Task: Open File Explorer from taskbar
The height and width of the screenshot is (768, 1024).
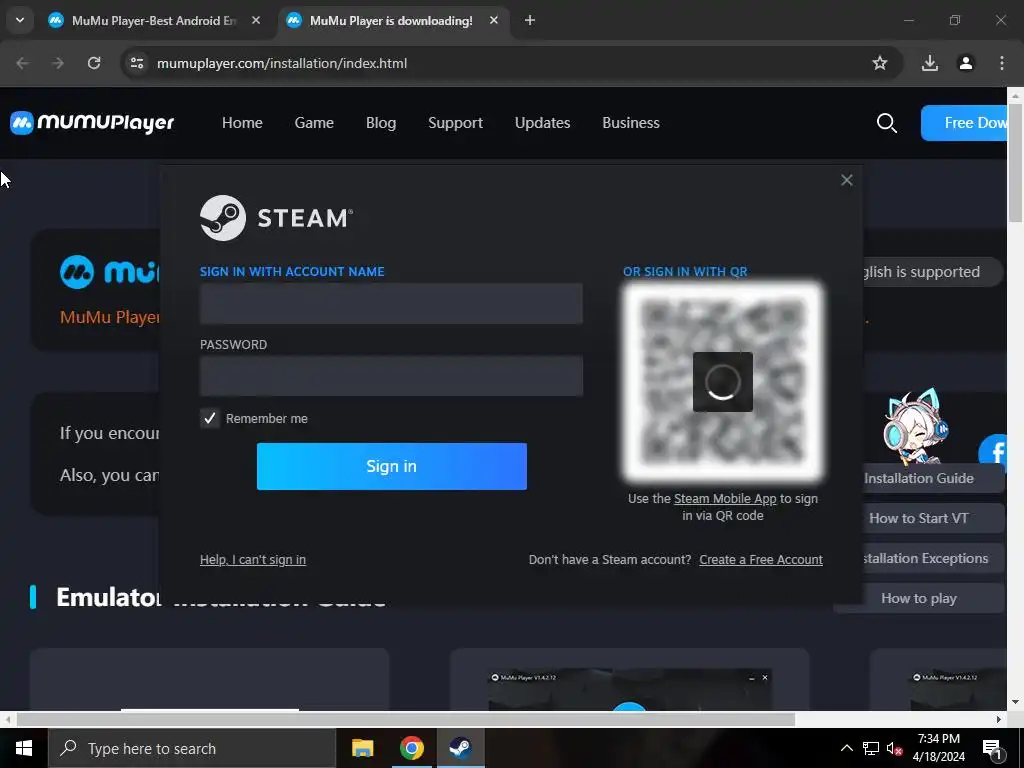Action: (362, 748)
